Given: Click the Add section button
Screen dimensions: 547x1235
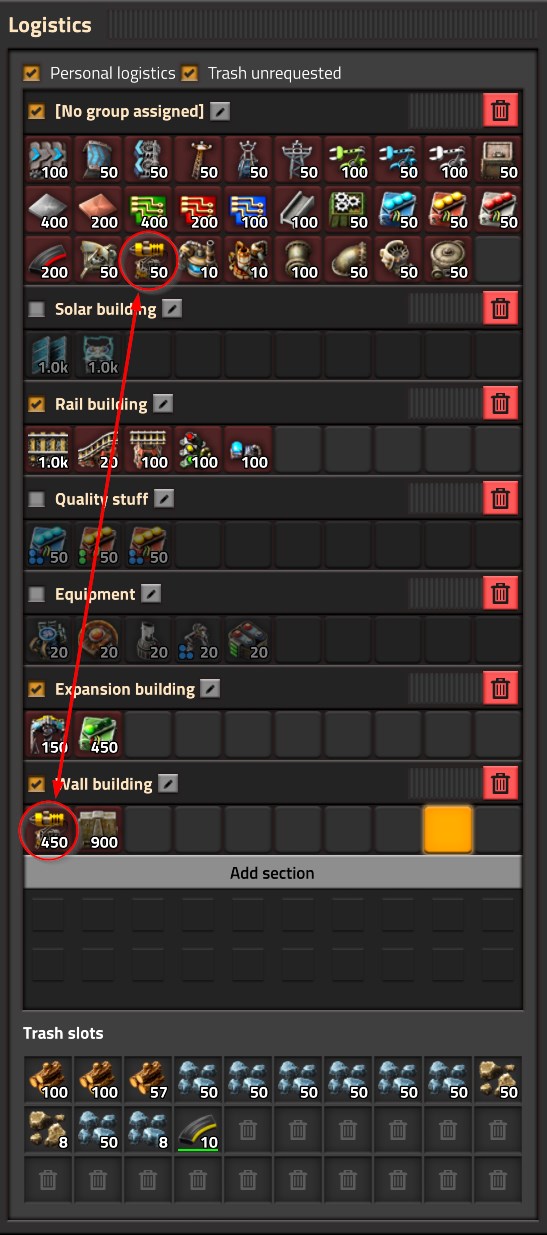Looking at the screenshot, I should click(x=272, y=873).
